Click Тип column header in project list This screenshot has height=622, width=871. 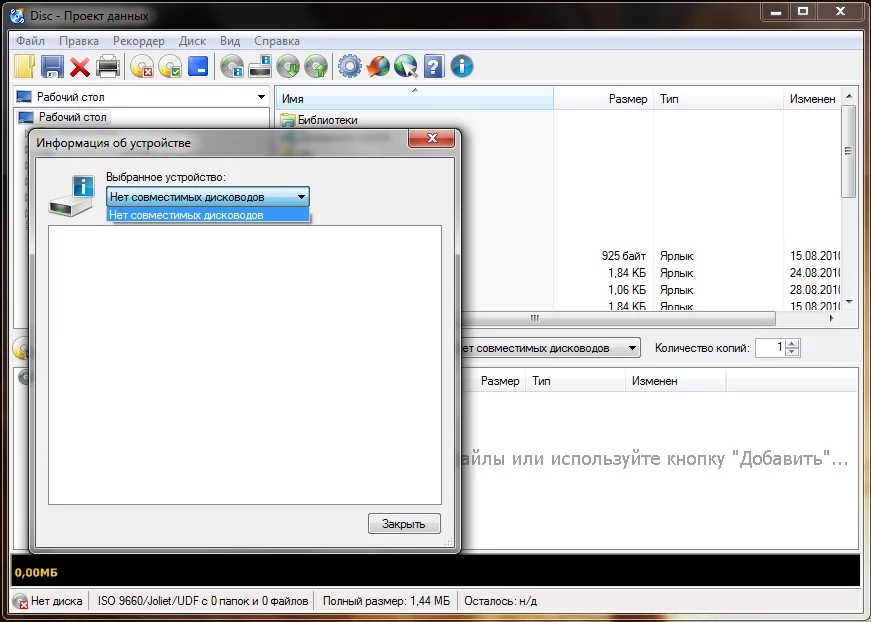[575, 381]
